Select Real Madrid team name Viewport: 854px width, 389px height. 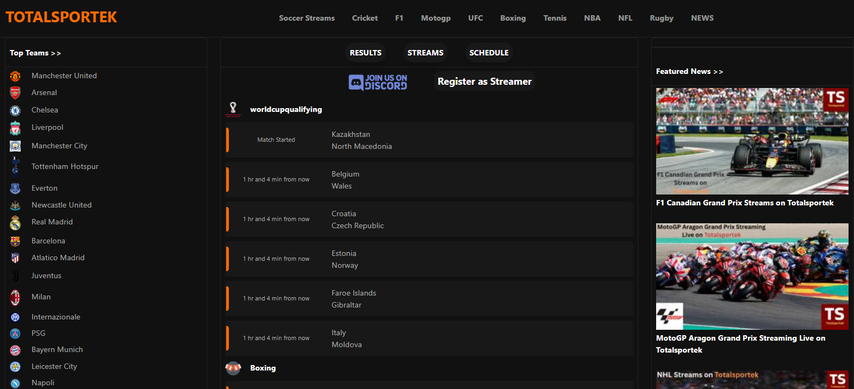(52, 222)
